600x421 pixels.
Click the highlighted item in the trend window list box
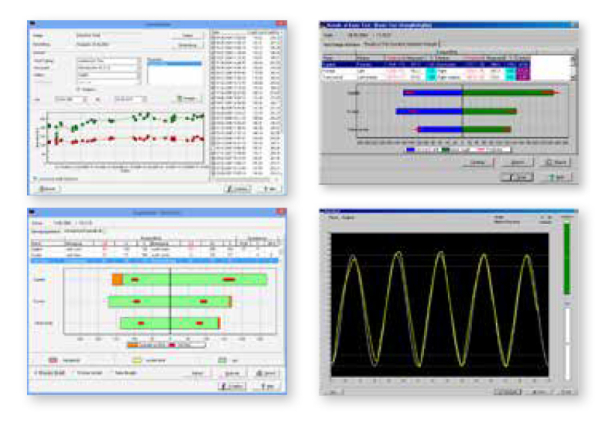[174, 64]
